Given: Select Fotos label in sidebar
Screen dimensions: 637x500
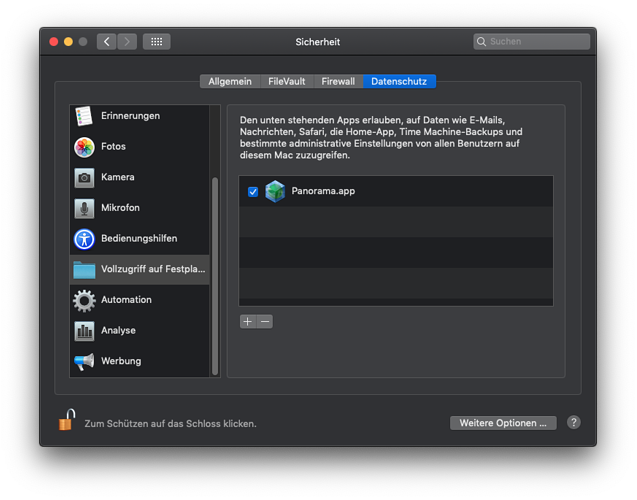Looking at the screenshot, I should point(113,147).
